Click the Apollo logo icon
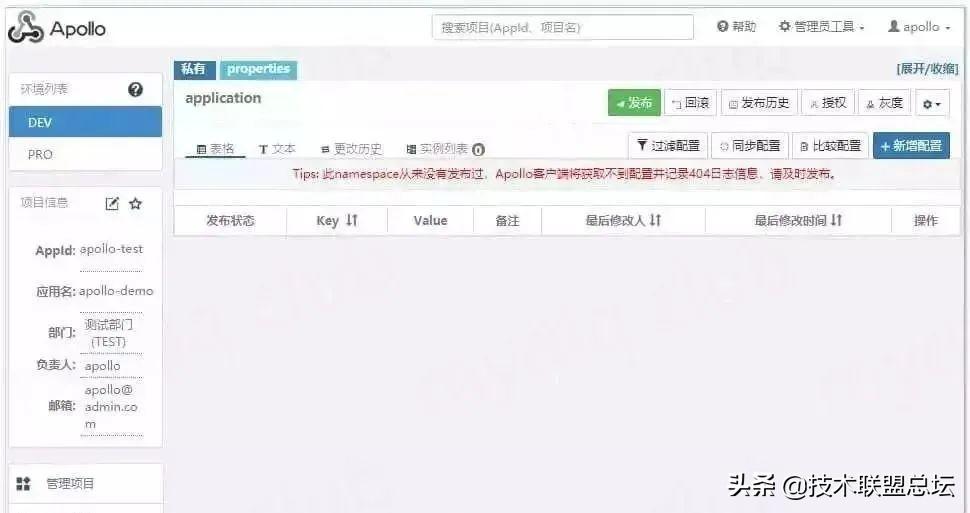 point(25,27)
